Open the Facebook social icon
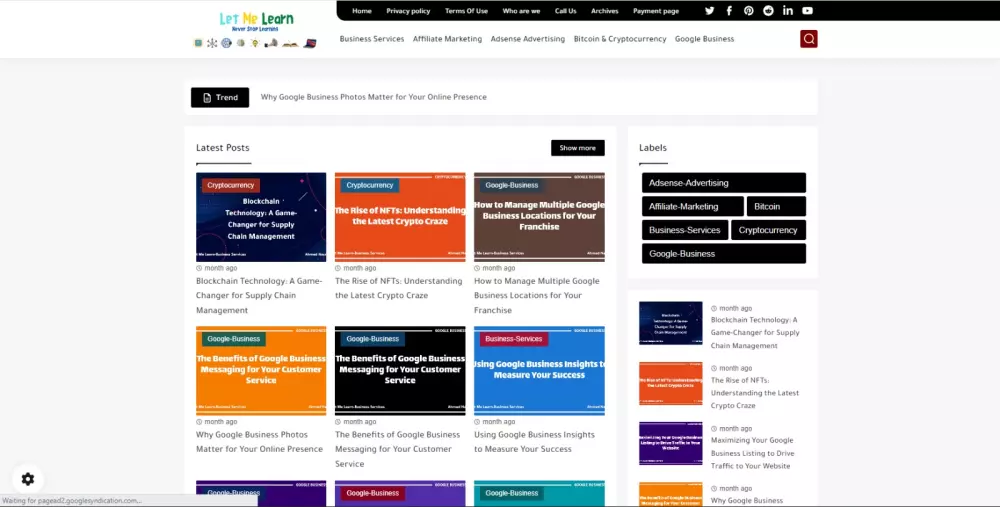The height and width of the screenshot is (507, 1000). 729,11
